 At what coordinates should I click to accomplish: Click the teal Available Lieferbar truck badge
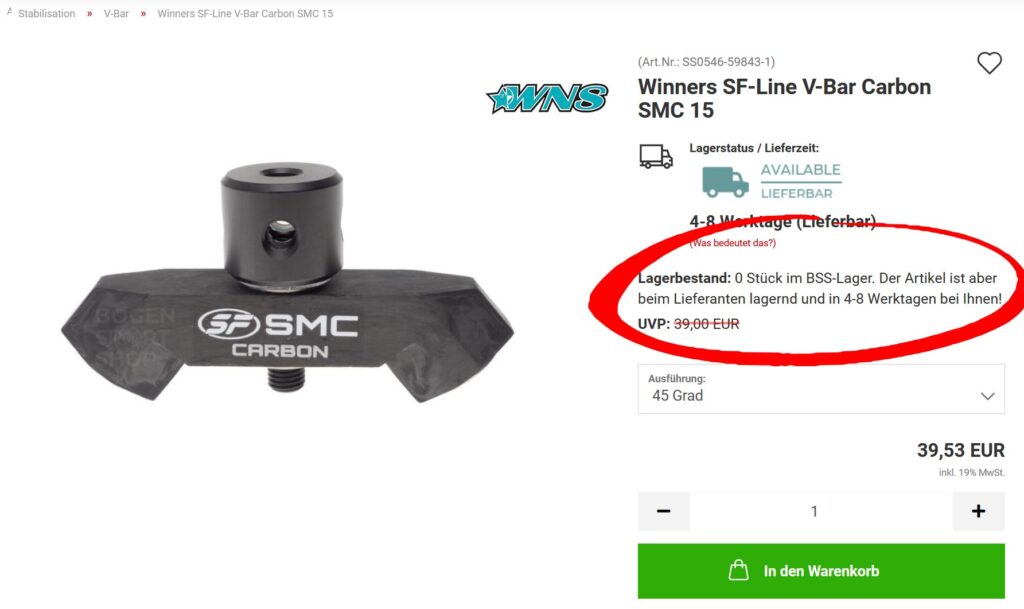point(772,181)
